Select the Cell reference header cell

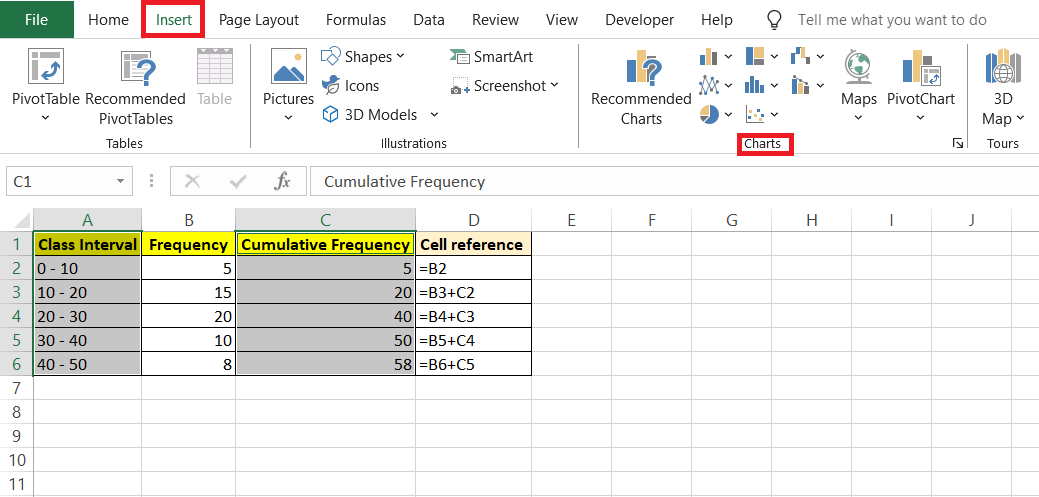pyautogui.click(x=474, y=245)
